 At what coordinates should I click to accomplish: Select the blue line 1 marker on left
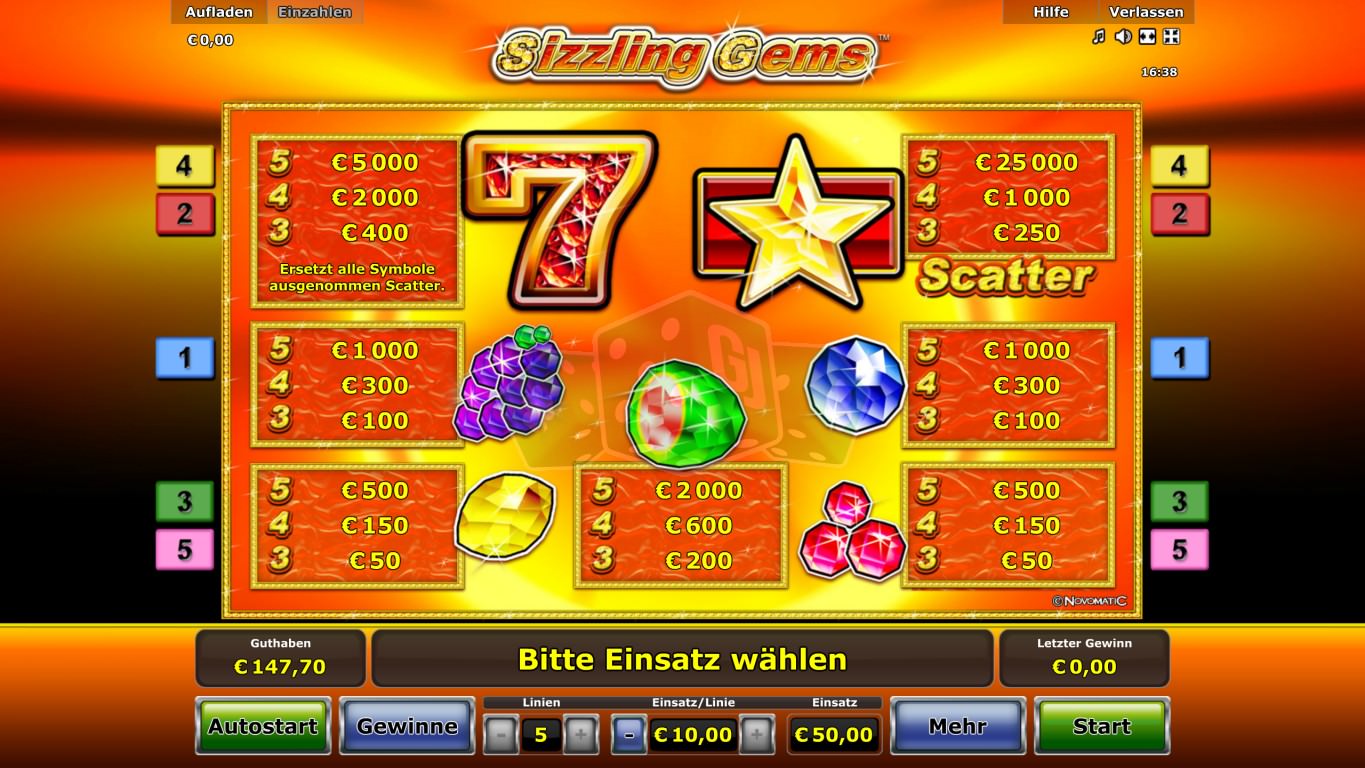coord(185,358)
